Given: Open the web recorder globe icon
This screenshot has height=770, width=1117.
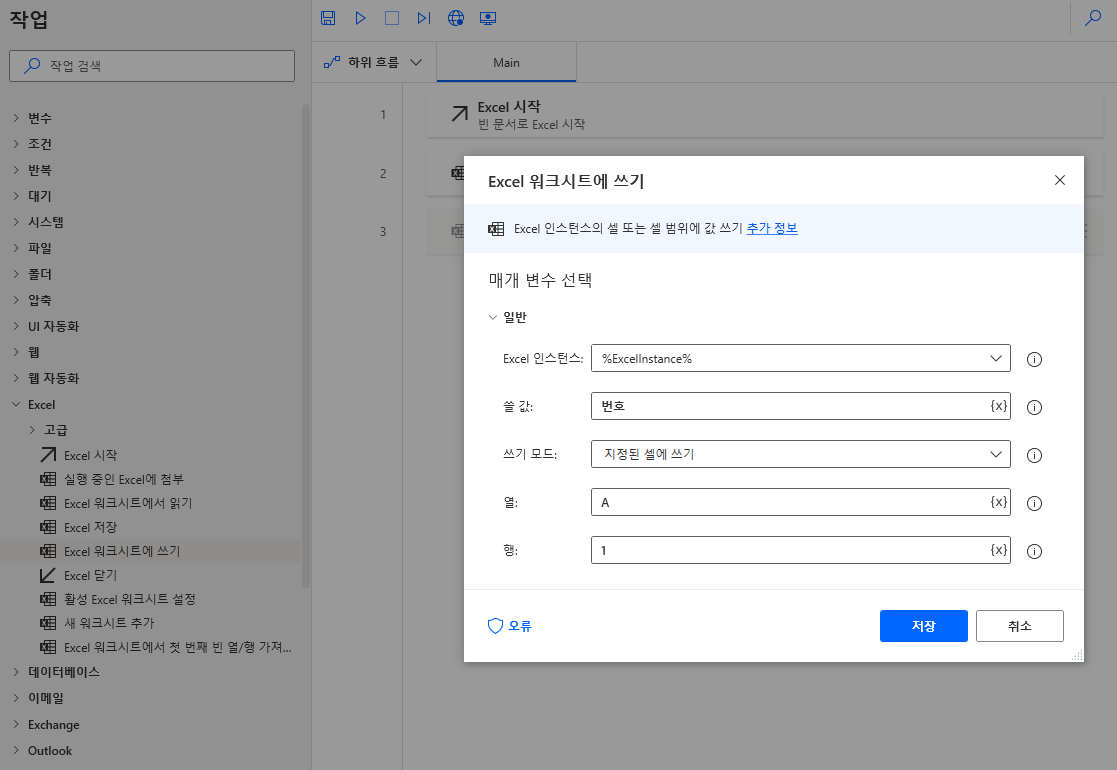Looking at the screenshot, I should tap(456, 18).
